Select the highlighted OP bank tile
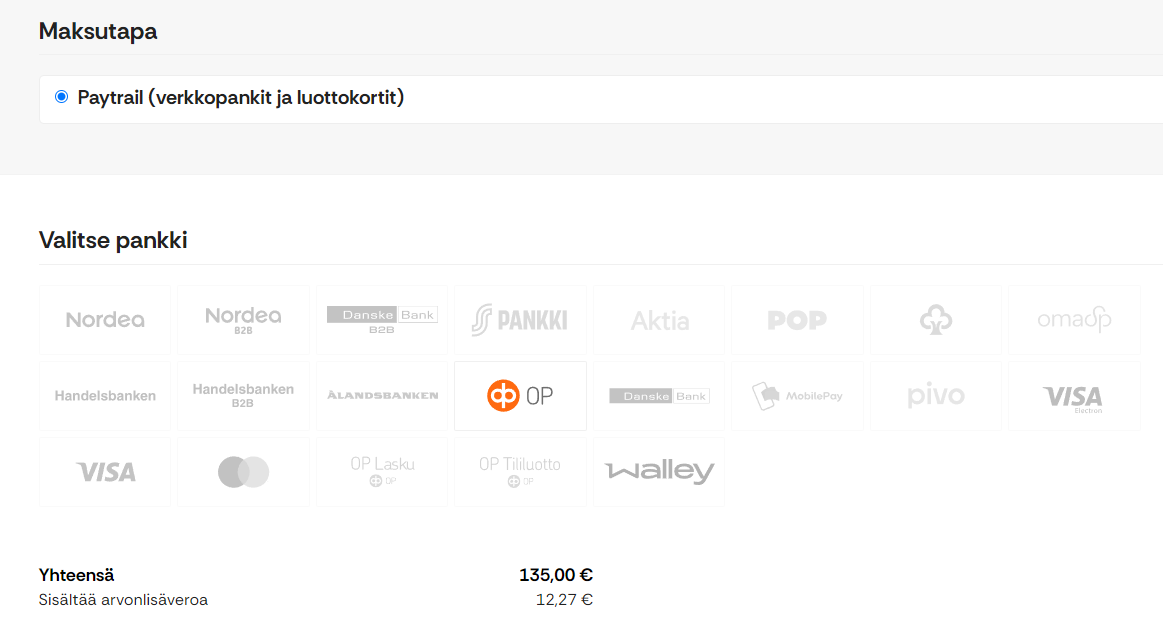 coord(520,396)
